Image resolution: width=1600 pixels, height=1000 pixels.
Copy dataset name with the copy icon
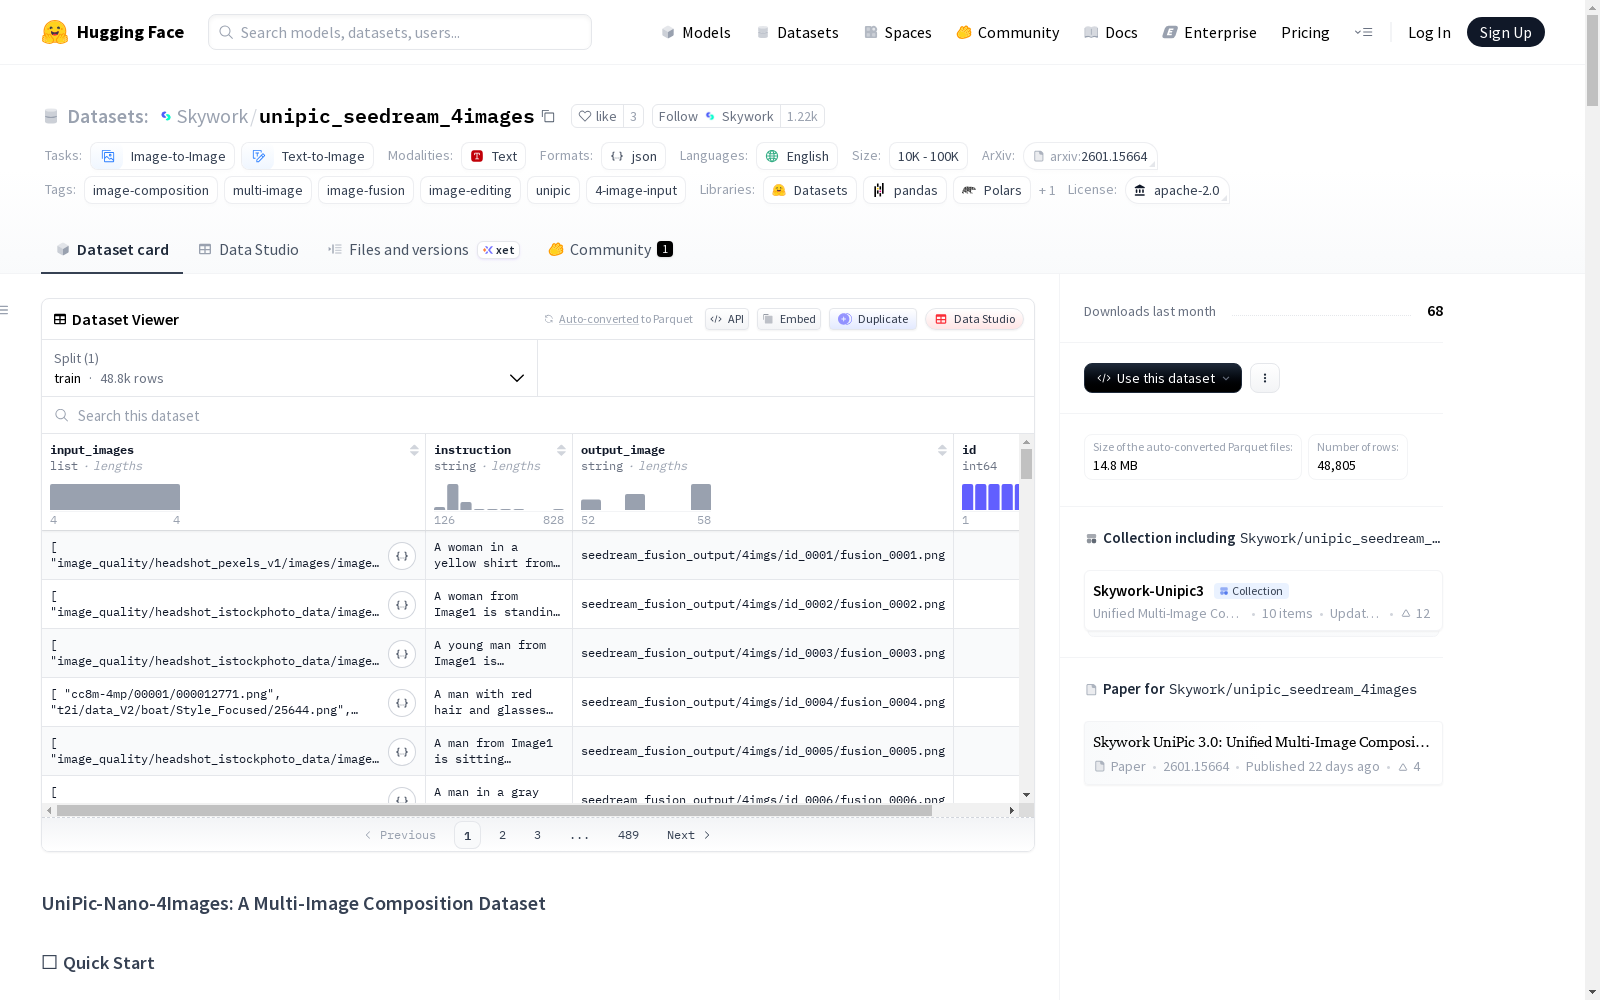548,116
